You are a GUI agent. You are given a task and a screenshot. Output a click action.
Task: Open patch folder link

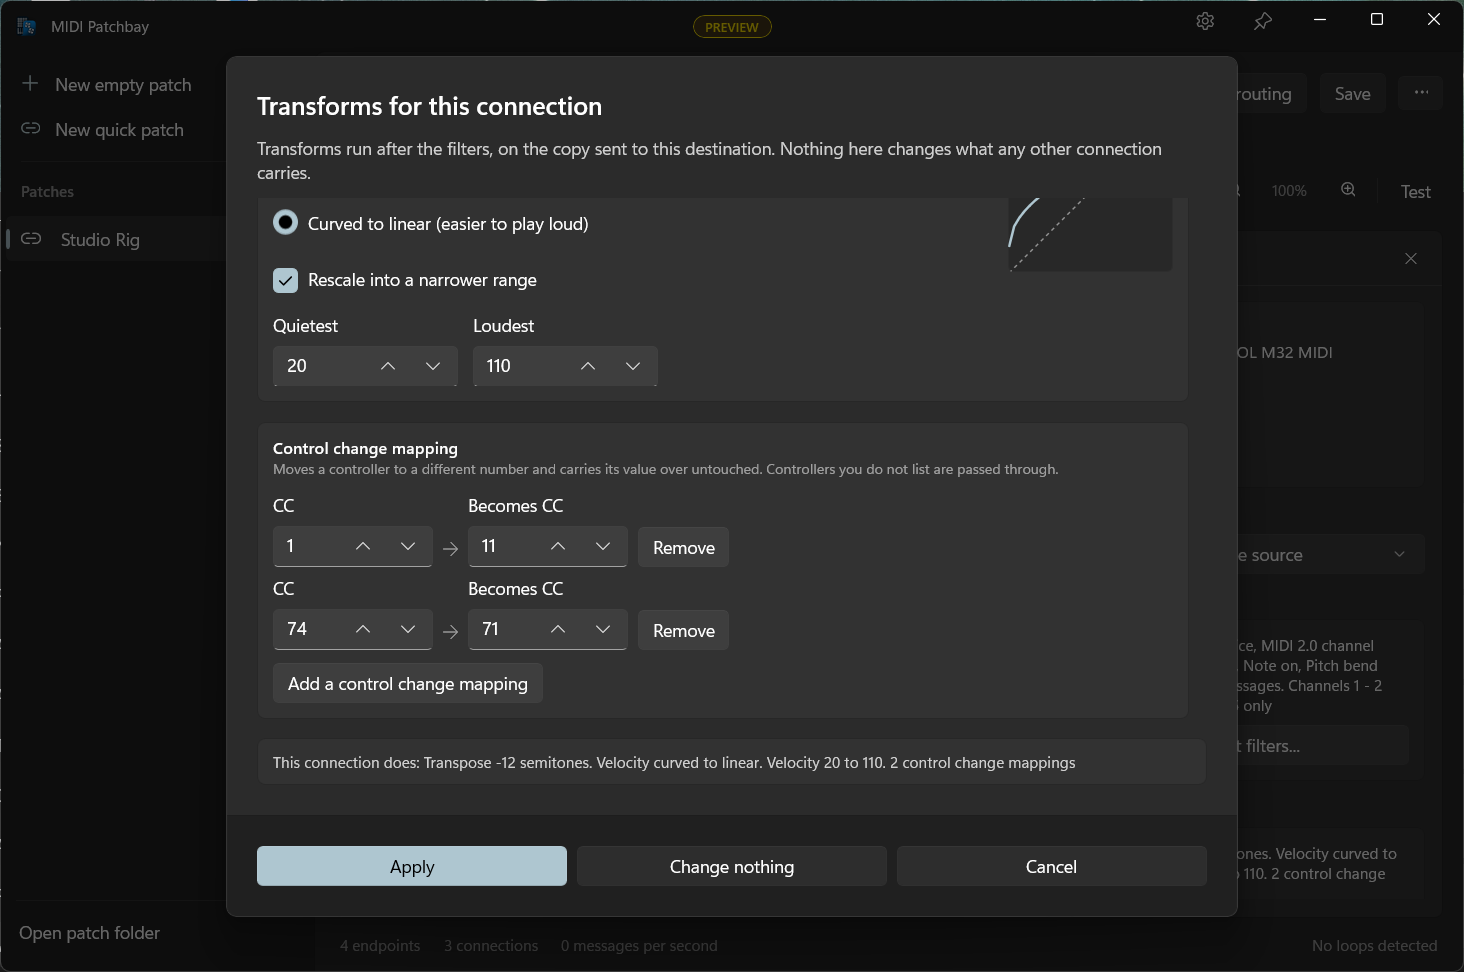tap(89, 933)
